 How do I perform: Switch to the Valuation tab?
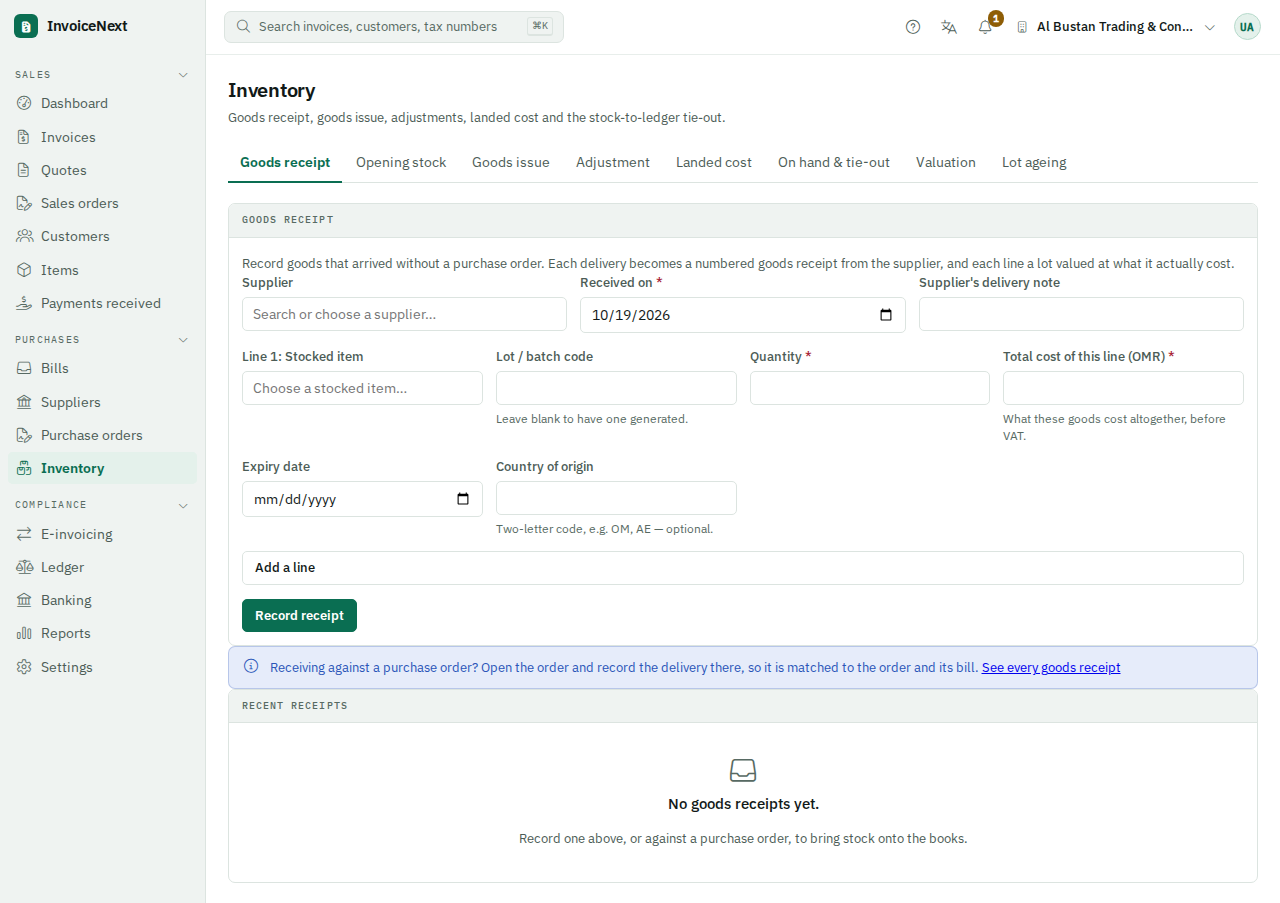click(x=946, y=162)
